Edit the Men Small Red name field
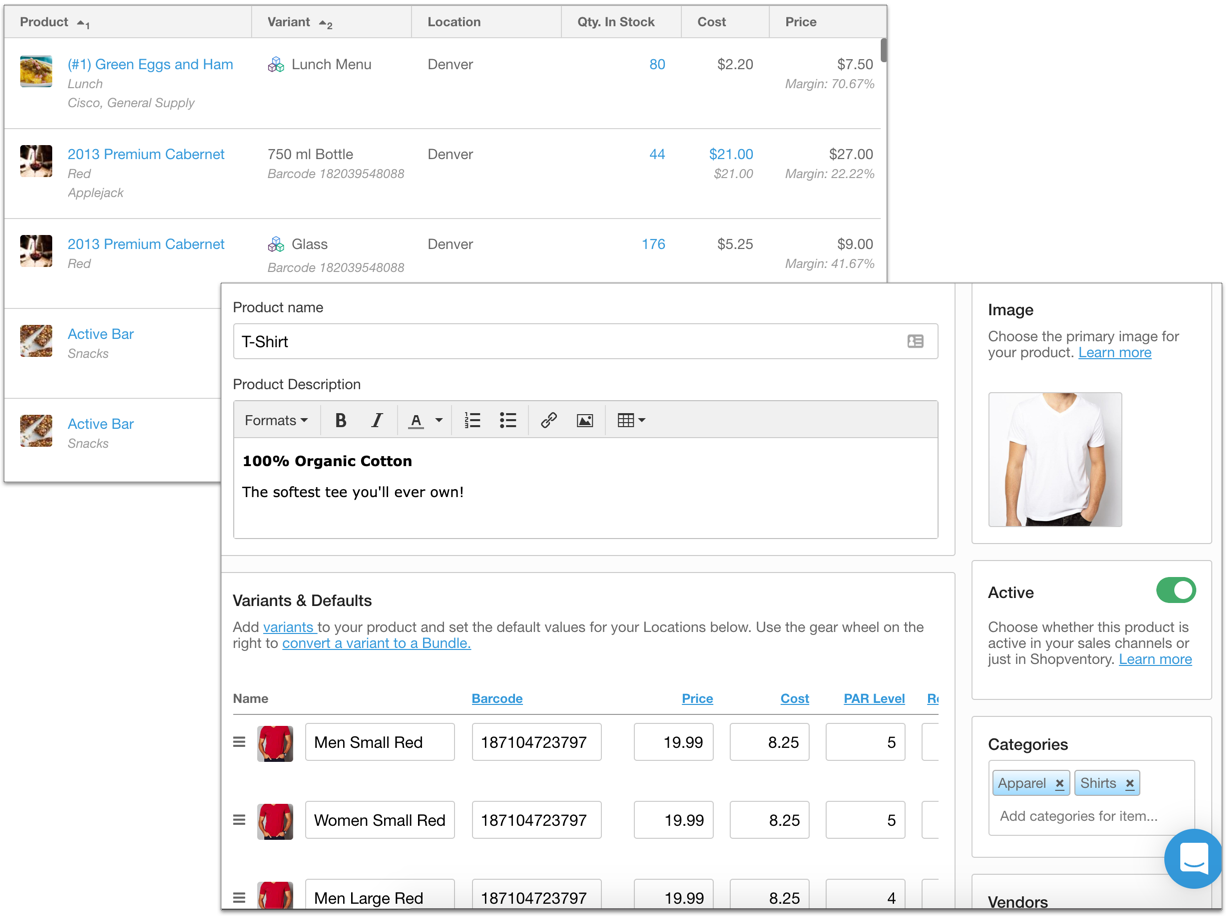The height and width of the screenshot is (916, 1226). coord(380,743)
